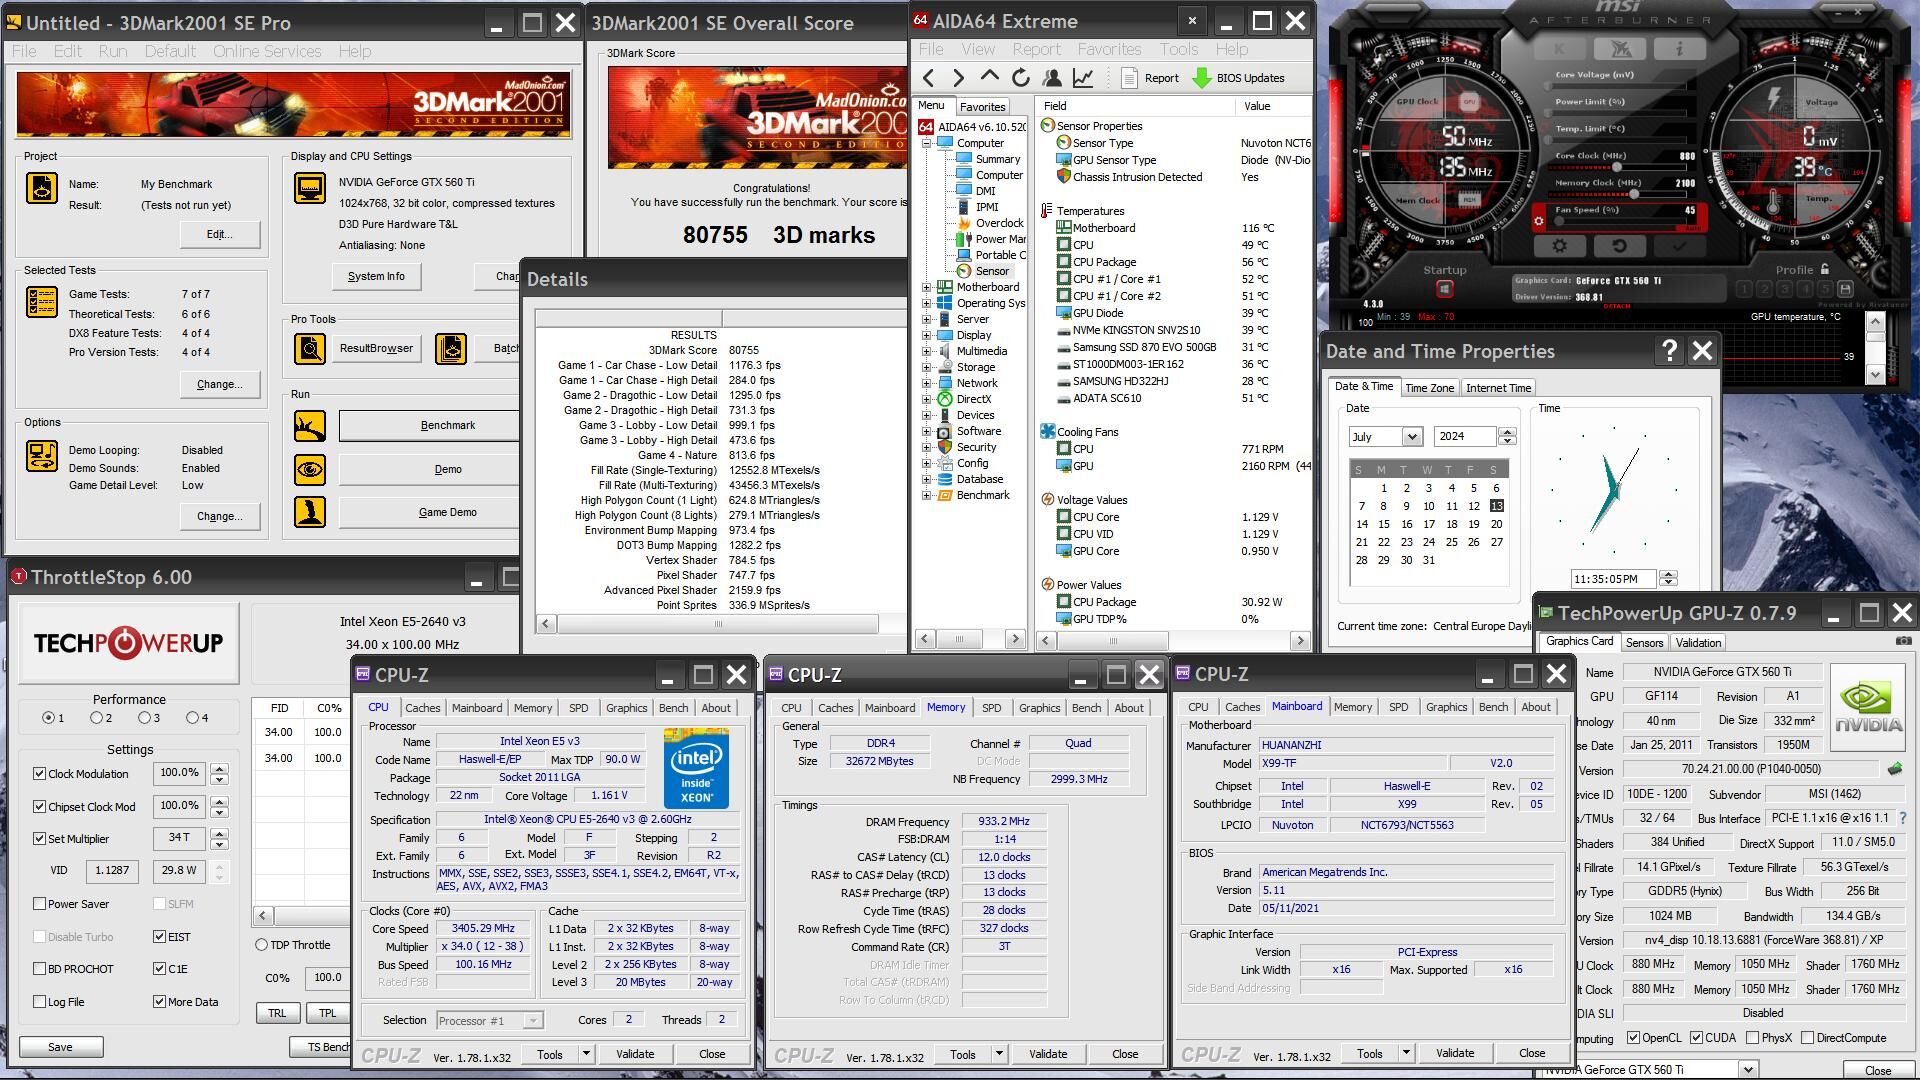Go up one level in AIDA64

pyautogui.click(x=989, y=77)
